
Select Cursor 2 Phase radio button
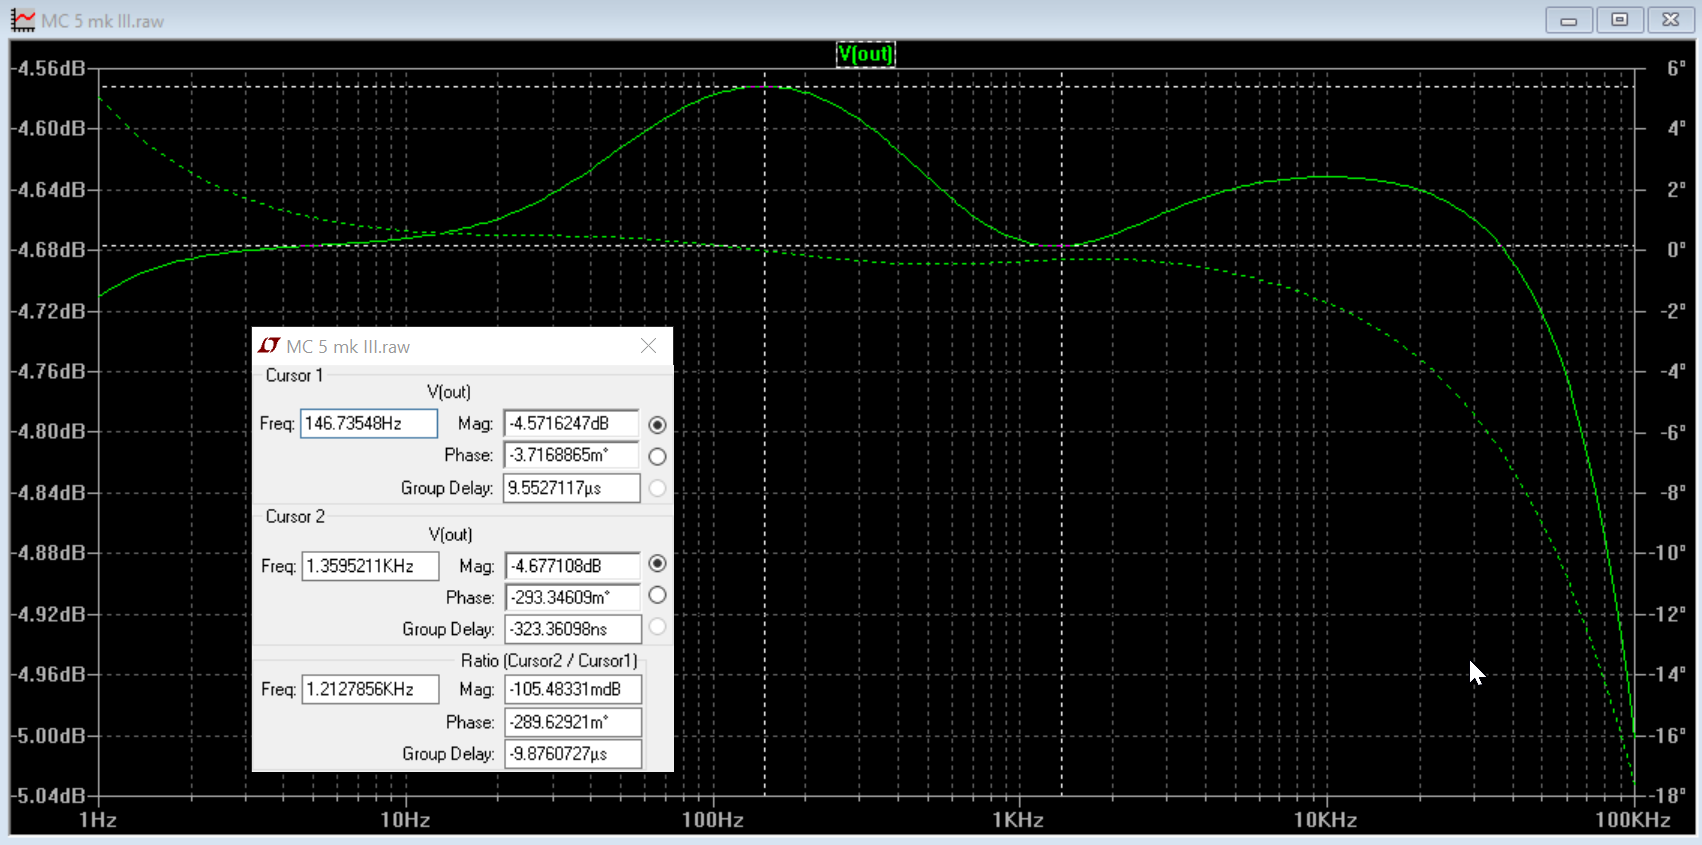pyautogui.click(x=657, y=595)
